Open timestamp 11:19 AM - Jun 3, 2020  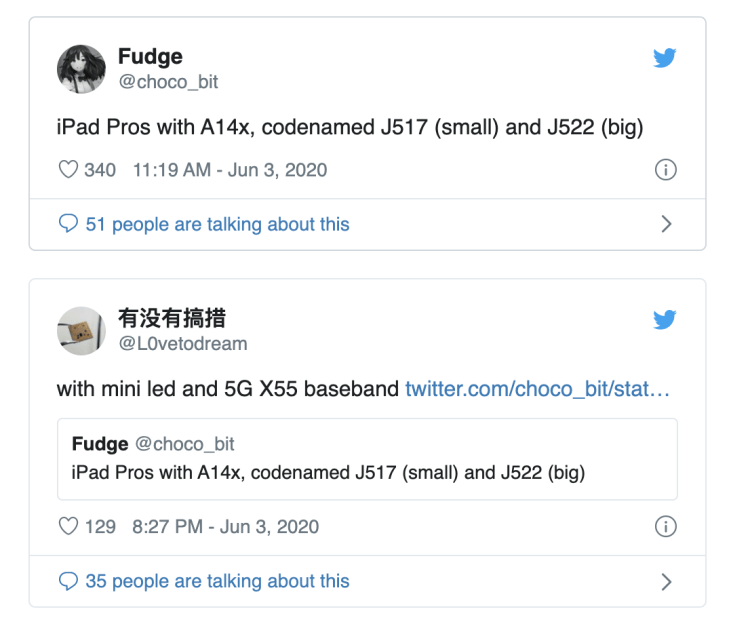[229, 170]
